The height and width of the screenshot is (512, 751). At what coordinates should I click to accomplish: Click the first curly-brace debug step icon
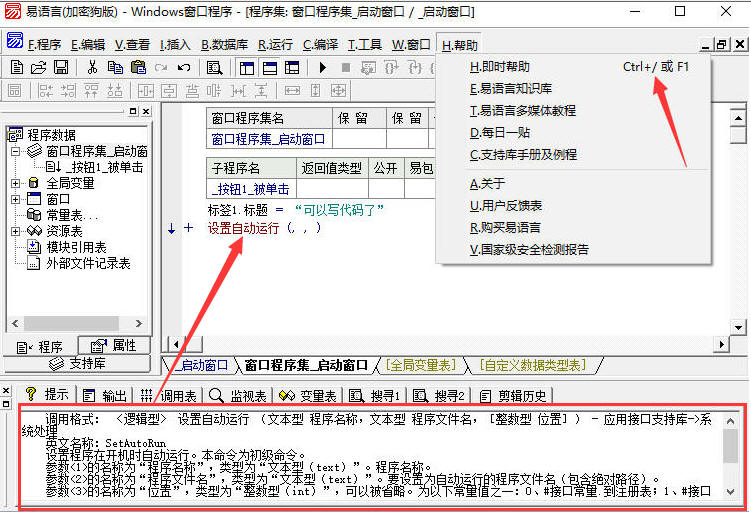[x=391, y=68]
